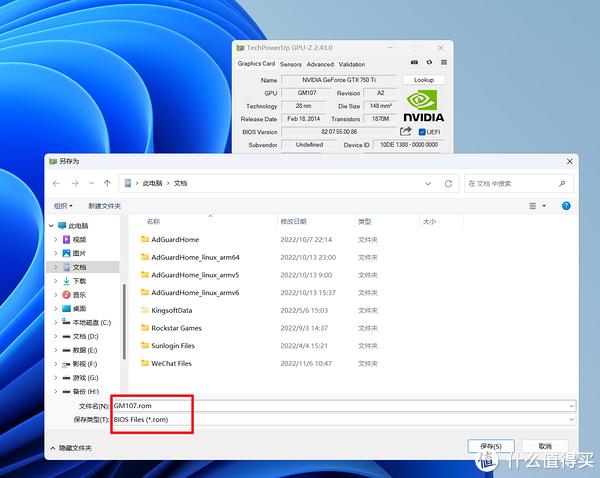Select the Rockstar Games folder

pyautogui.click(x=176, y=328)
